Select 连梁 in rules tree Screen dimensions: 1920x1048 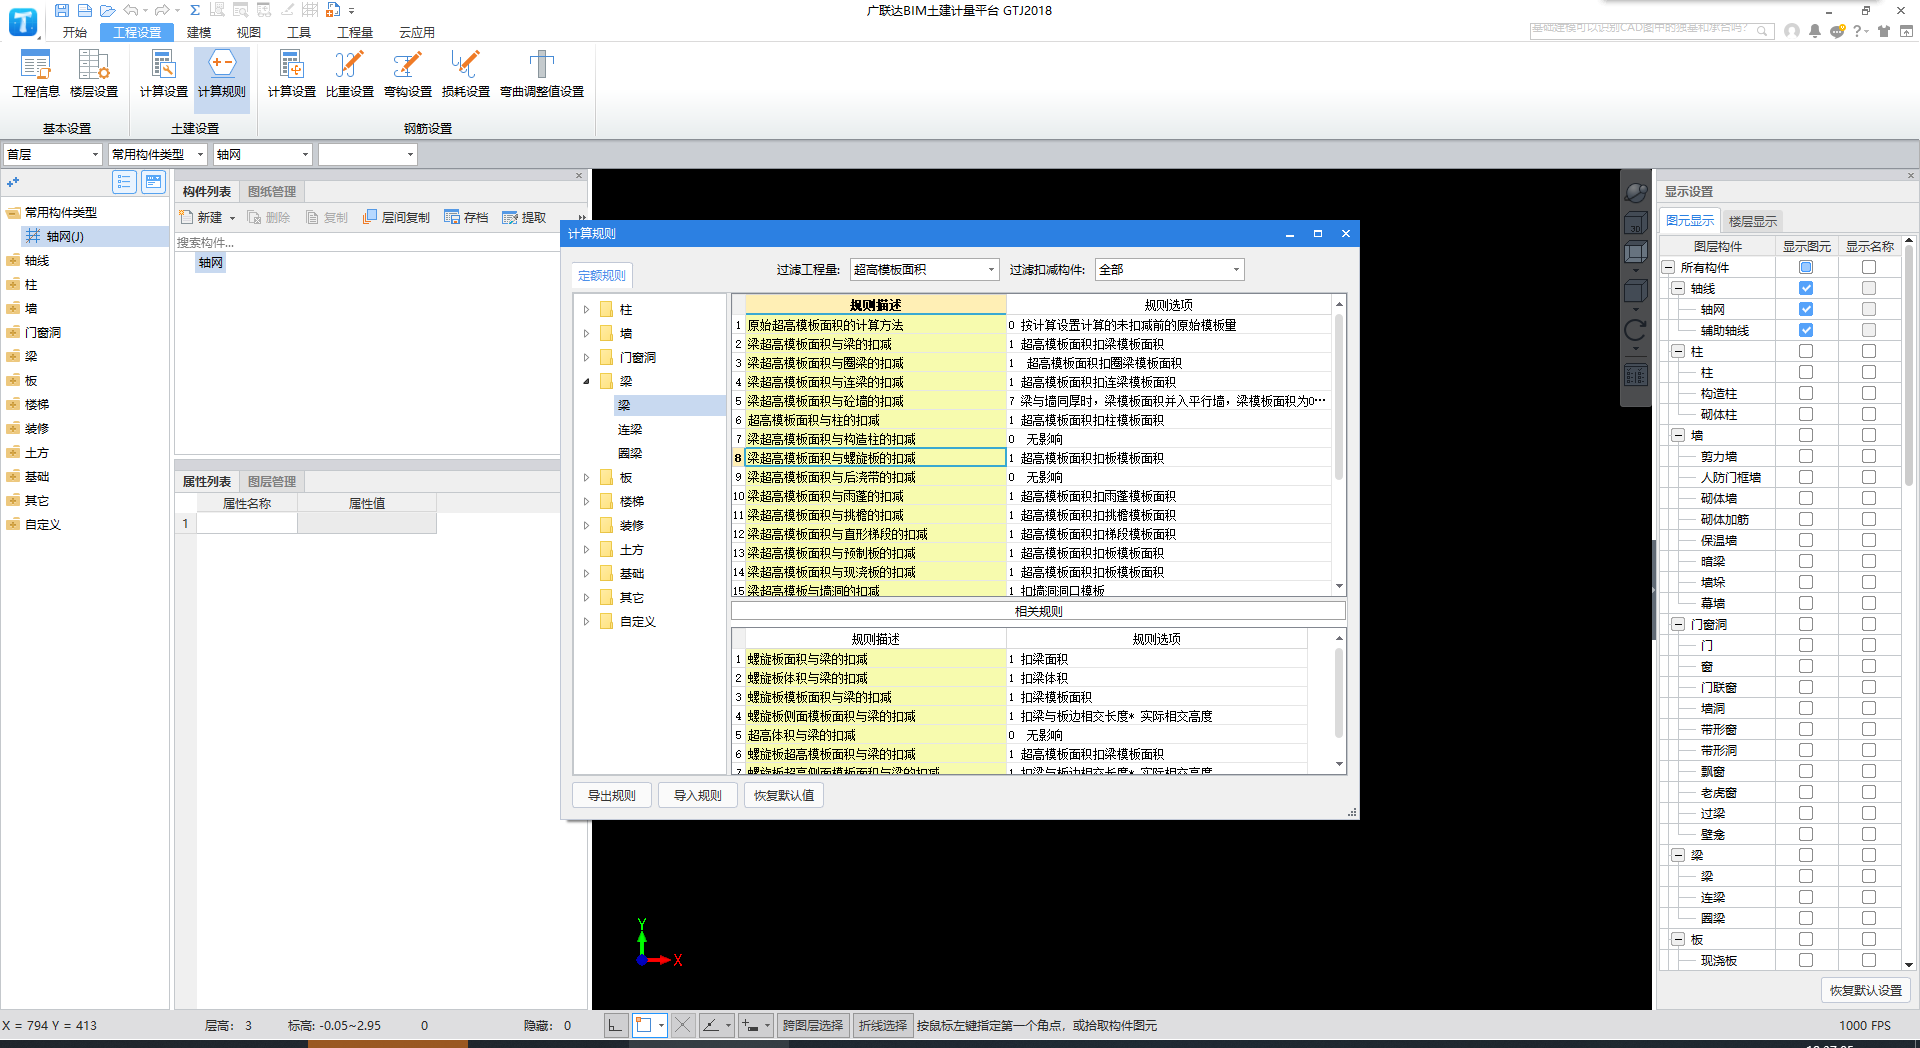(x=630, y=429)
